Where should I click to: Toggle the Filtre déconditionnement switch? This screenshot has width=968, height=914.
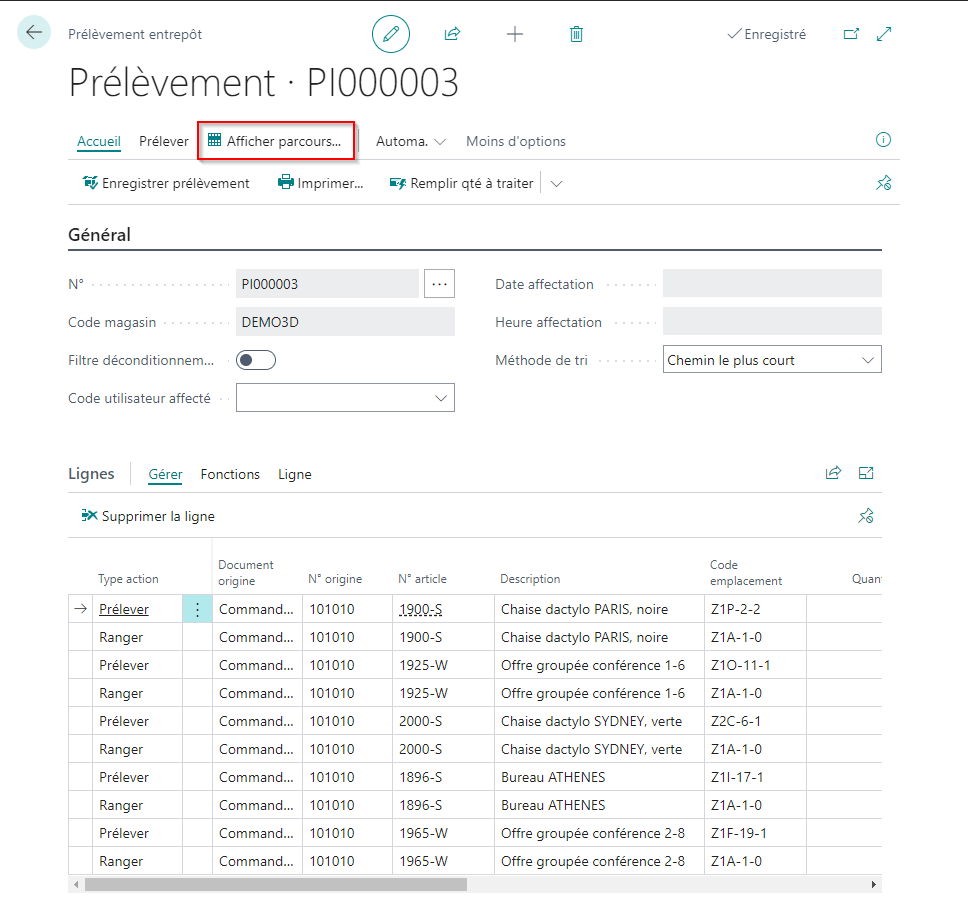coord(256,360)
